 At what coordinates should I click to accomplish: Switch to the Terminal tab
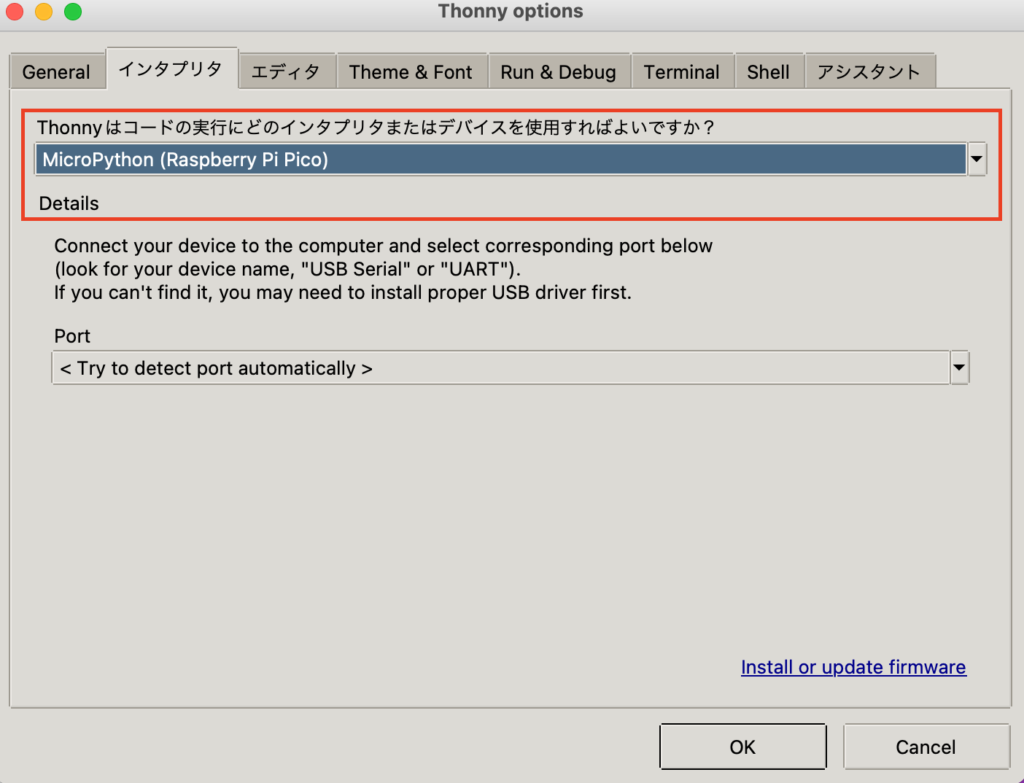click(682, 72)
